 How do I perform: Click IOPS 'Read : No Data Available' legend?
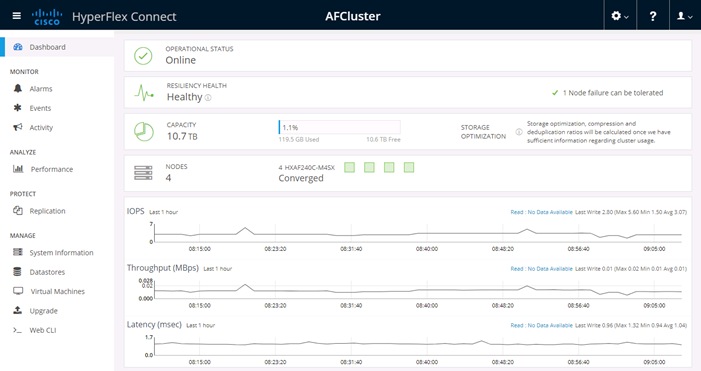[x=541, y=212]
